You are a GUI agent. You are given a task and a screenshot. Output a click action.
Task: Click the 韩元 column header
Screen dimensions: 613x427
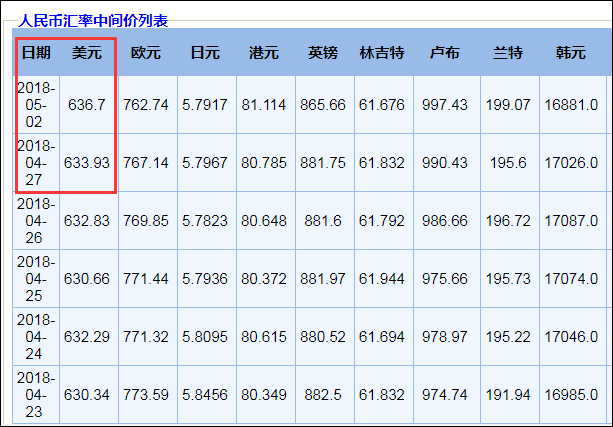pos(570,52)
